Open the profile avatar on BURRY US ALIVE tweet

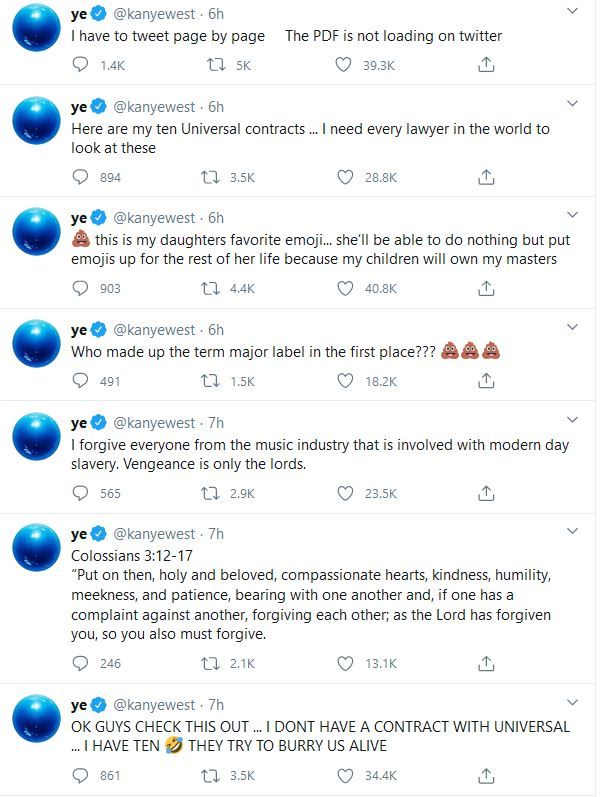36,718
